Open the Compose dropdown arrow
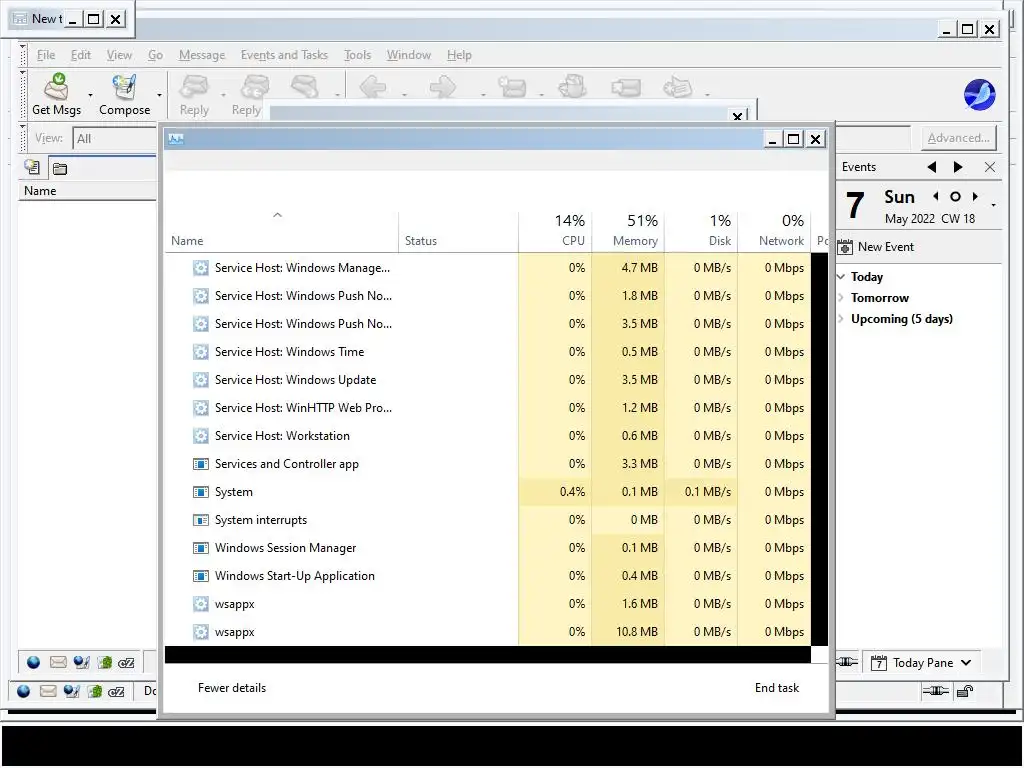1024x768 pixels. (x=159, y=95)
